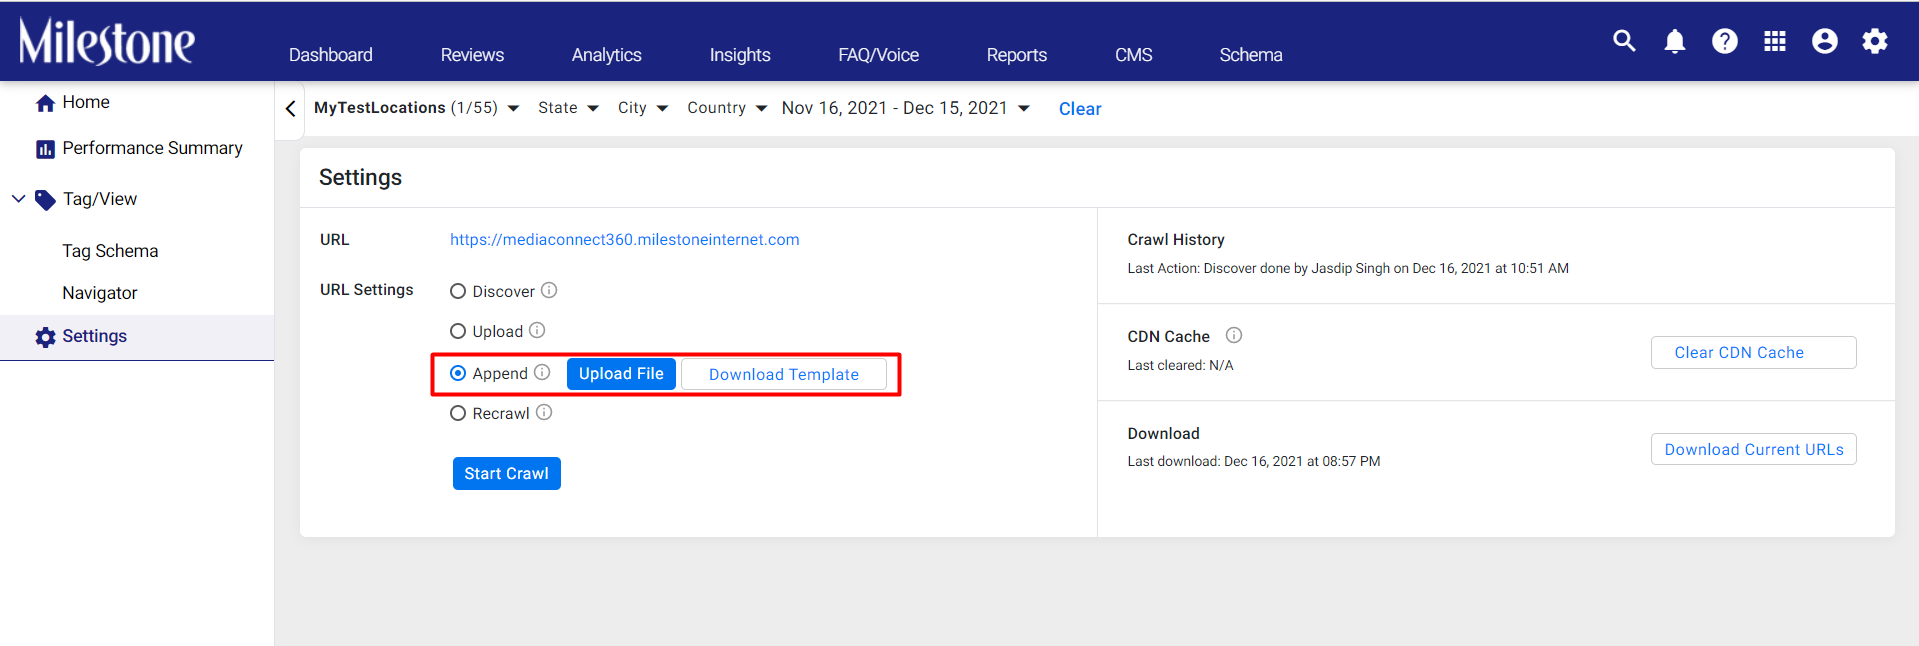Collapse sidebar with the back chevron
This screenshot has width=1919, height=646.
click(x=290, y=108)
